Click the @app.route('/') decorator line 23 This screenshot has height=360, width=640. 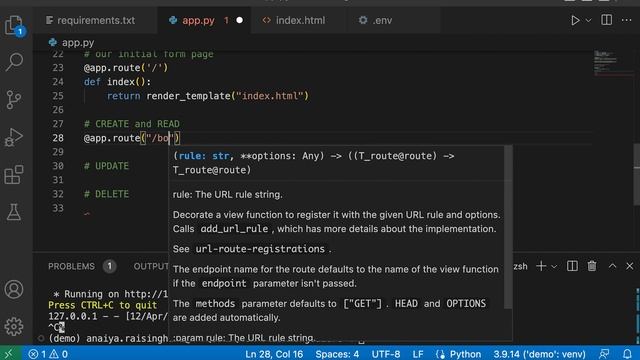click(126, 68)
